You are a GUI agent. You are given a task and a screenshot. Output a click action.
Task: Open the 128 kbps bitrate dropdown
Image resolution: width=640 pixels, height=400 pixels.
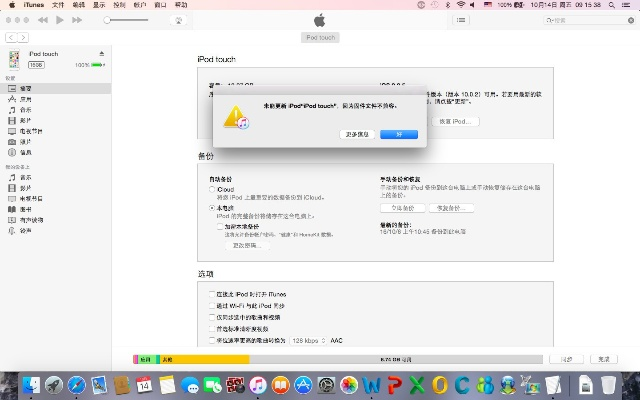click(x=303, y=340)
